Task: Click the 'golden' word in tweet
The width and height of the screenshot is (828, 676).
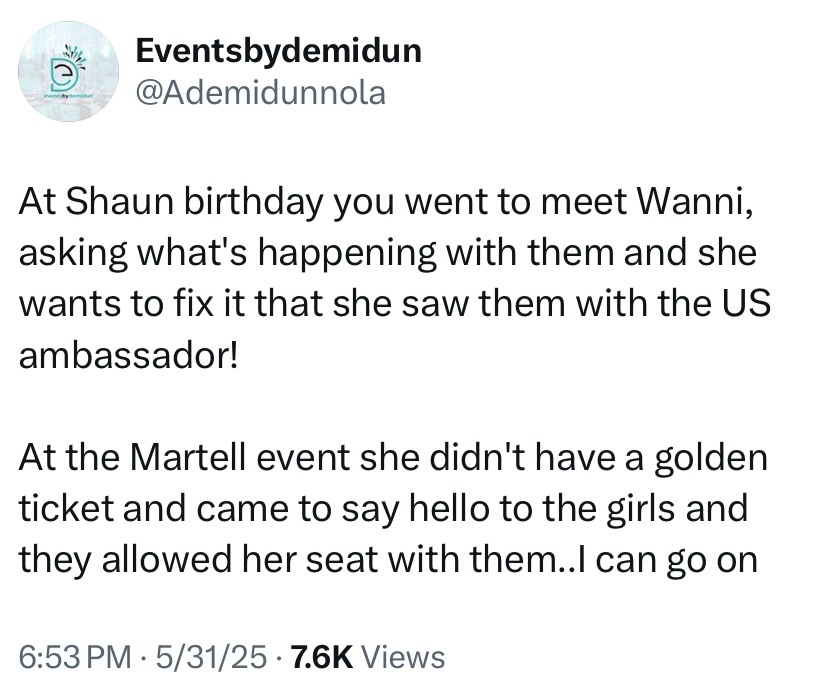Action: tap(711, 458)
